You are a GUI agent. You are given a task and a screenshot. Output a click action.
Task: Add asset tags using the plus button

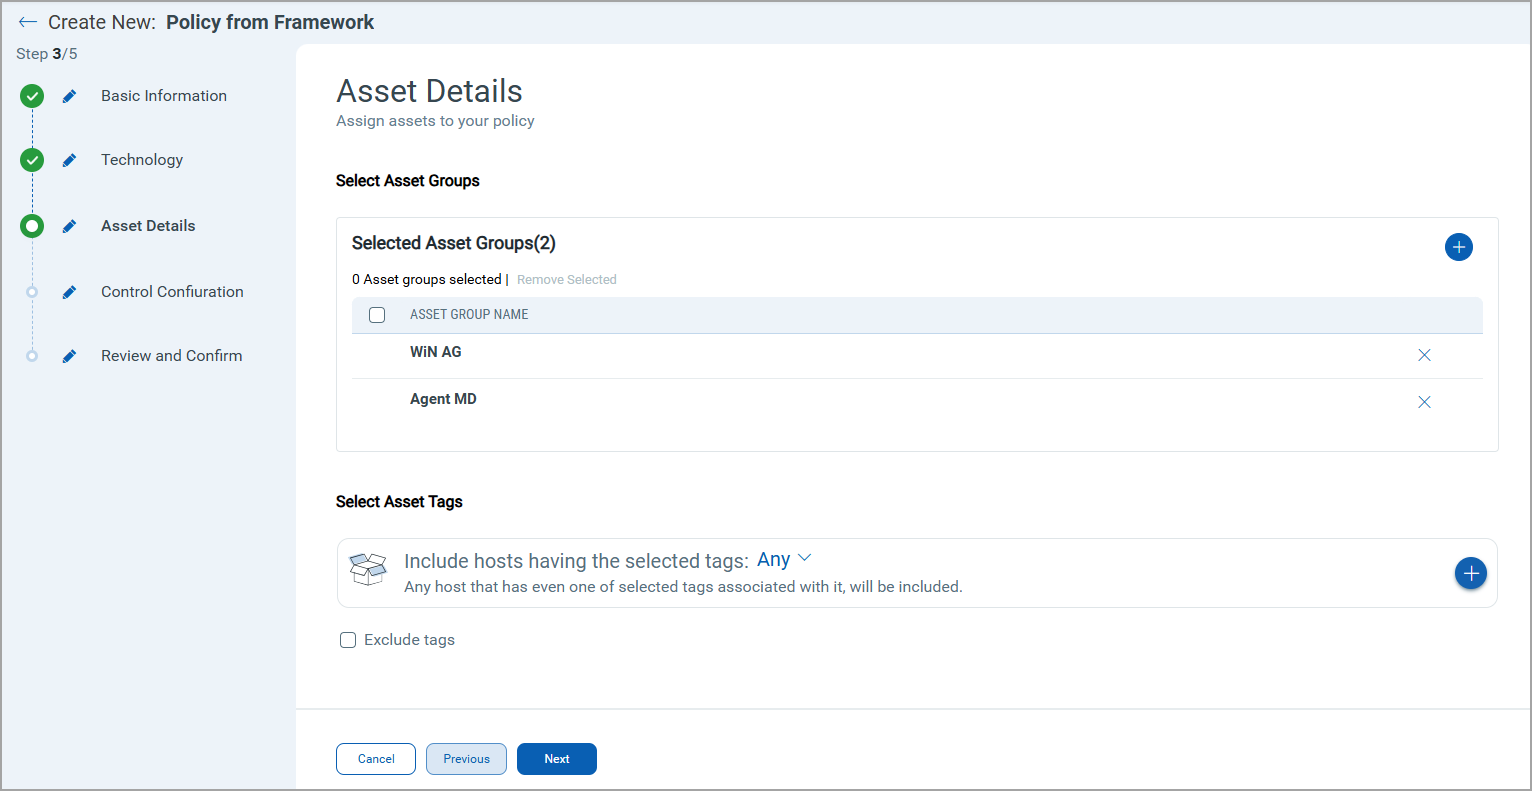point(1470,573)
